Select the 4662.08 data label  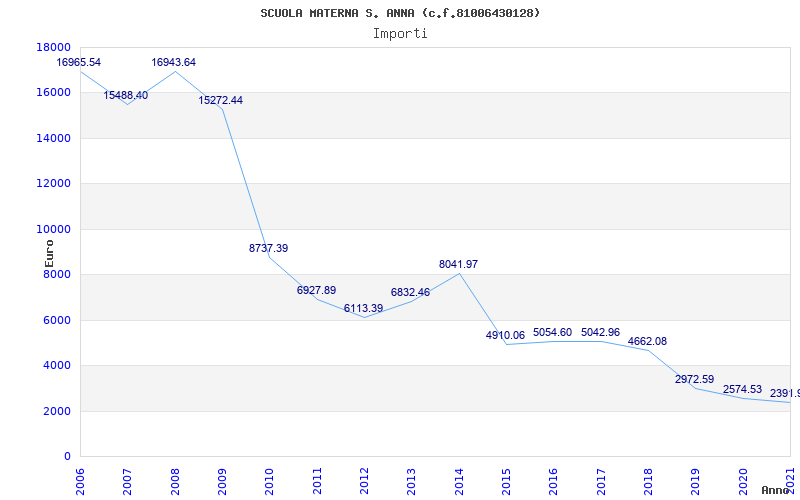pyautogui.click(x=647, y=341)
